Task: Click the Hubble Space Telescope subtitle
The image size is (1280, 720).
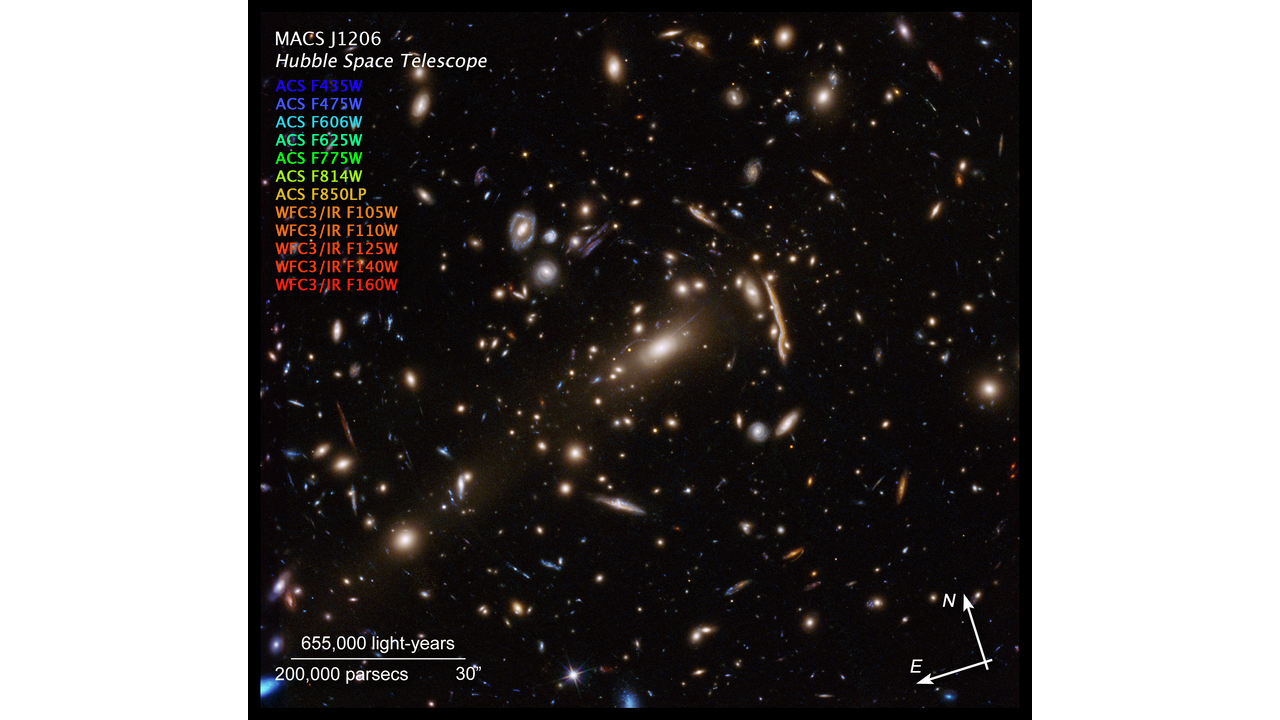Action: click(x=381, y=62)
